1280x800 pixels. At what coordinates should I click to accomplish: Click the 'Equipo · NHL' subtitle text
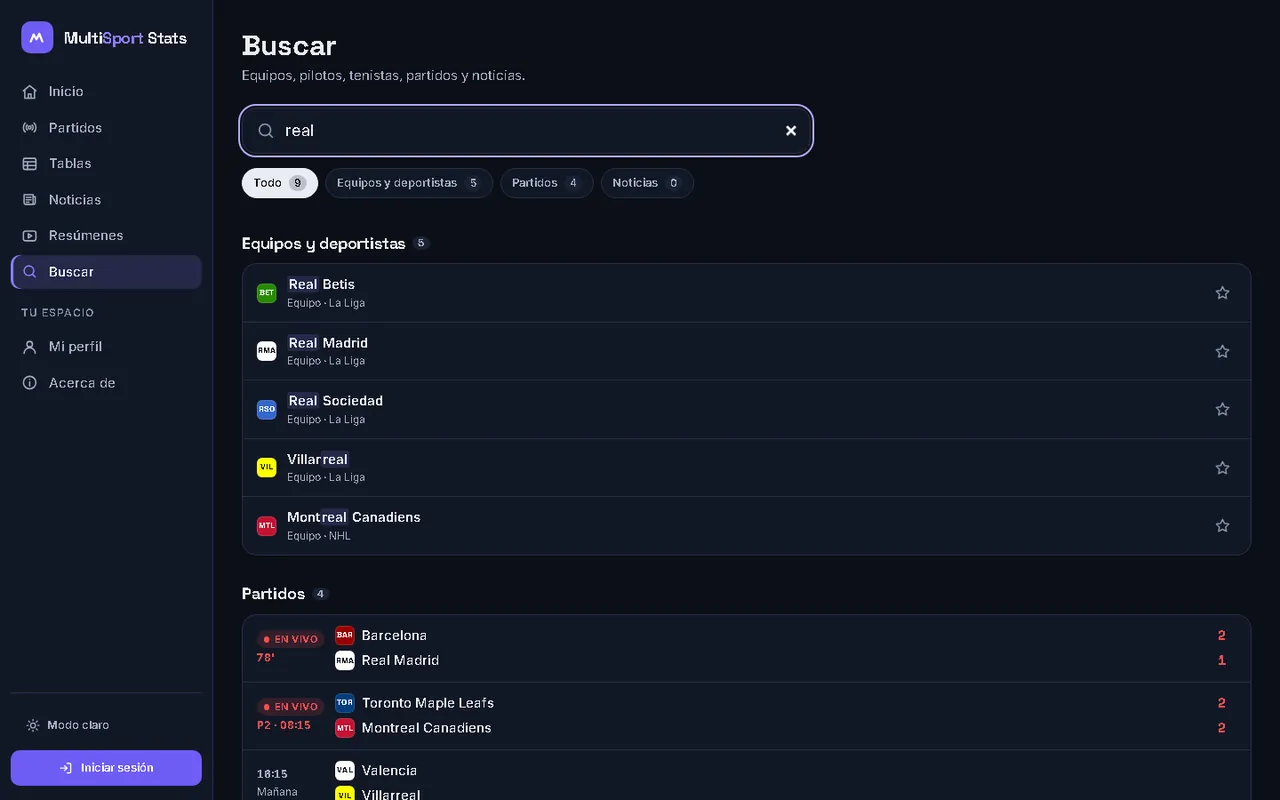pyautogui.click(x=319, y=536)
